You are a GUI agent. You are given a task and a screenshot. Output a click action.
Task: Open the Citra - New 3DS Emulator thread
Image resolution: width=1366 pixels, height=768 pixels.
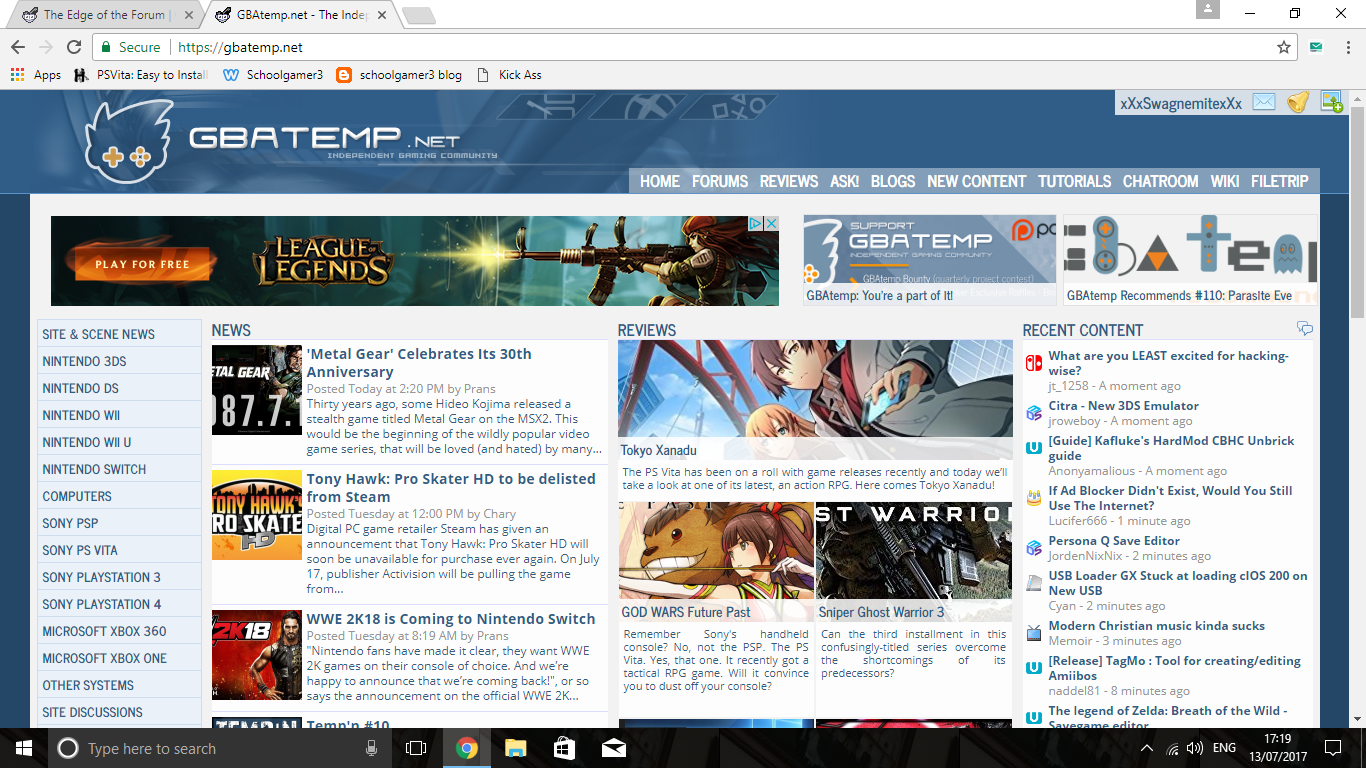pos(1123,405)
